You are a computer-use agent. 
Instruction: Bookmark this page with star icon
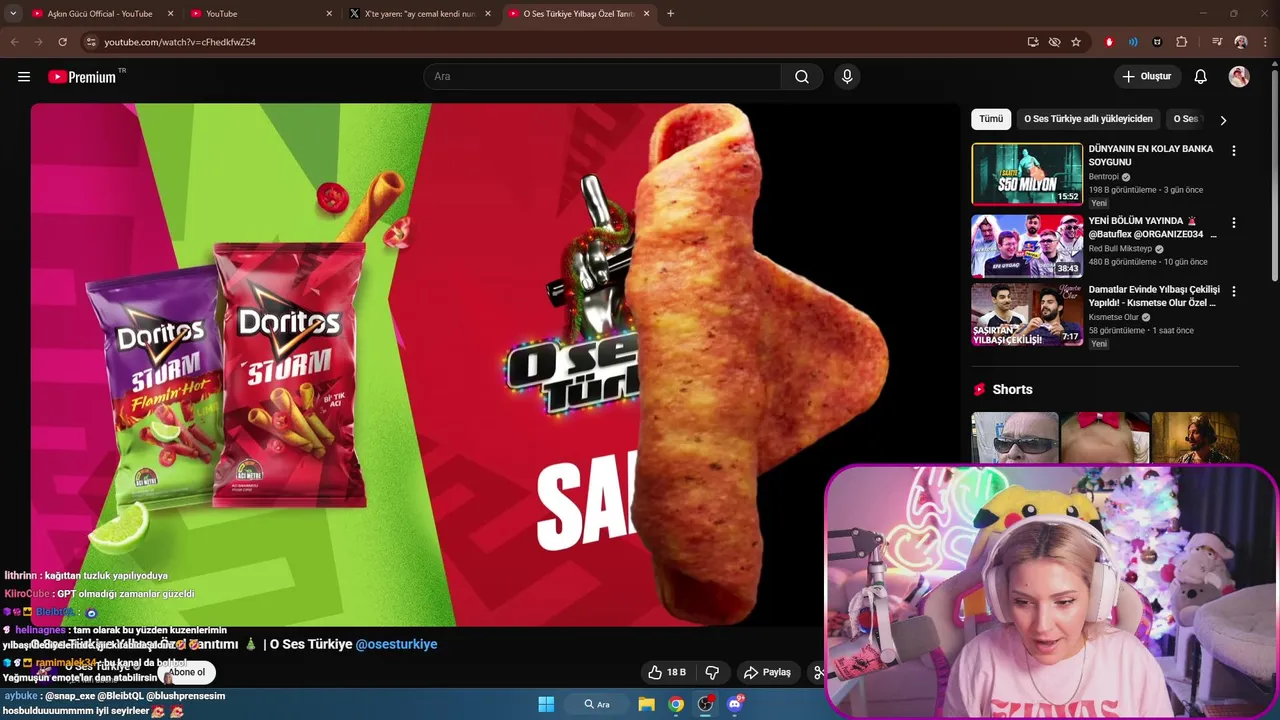pyautogui.click(x=1076, y=42)
